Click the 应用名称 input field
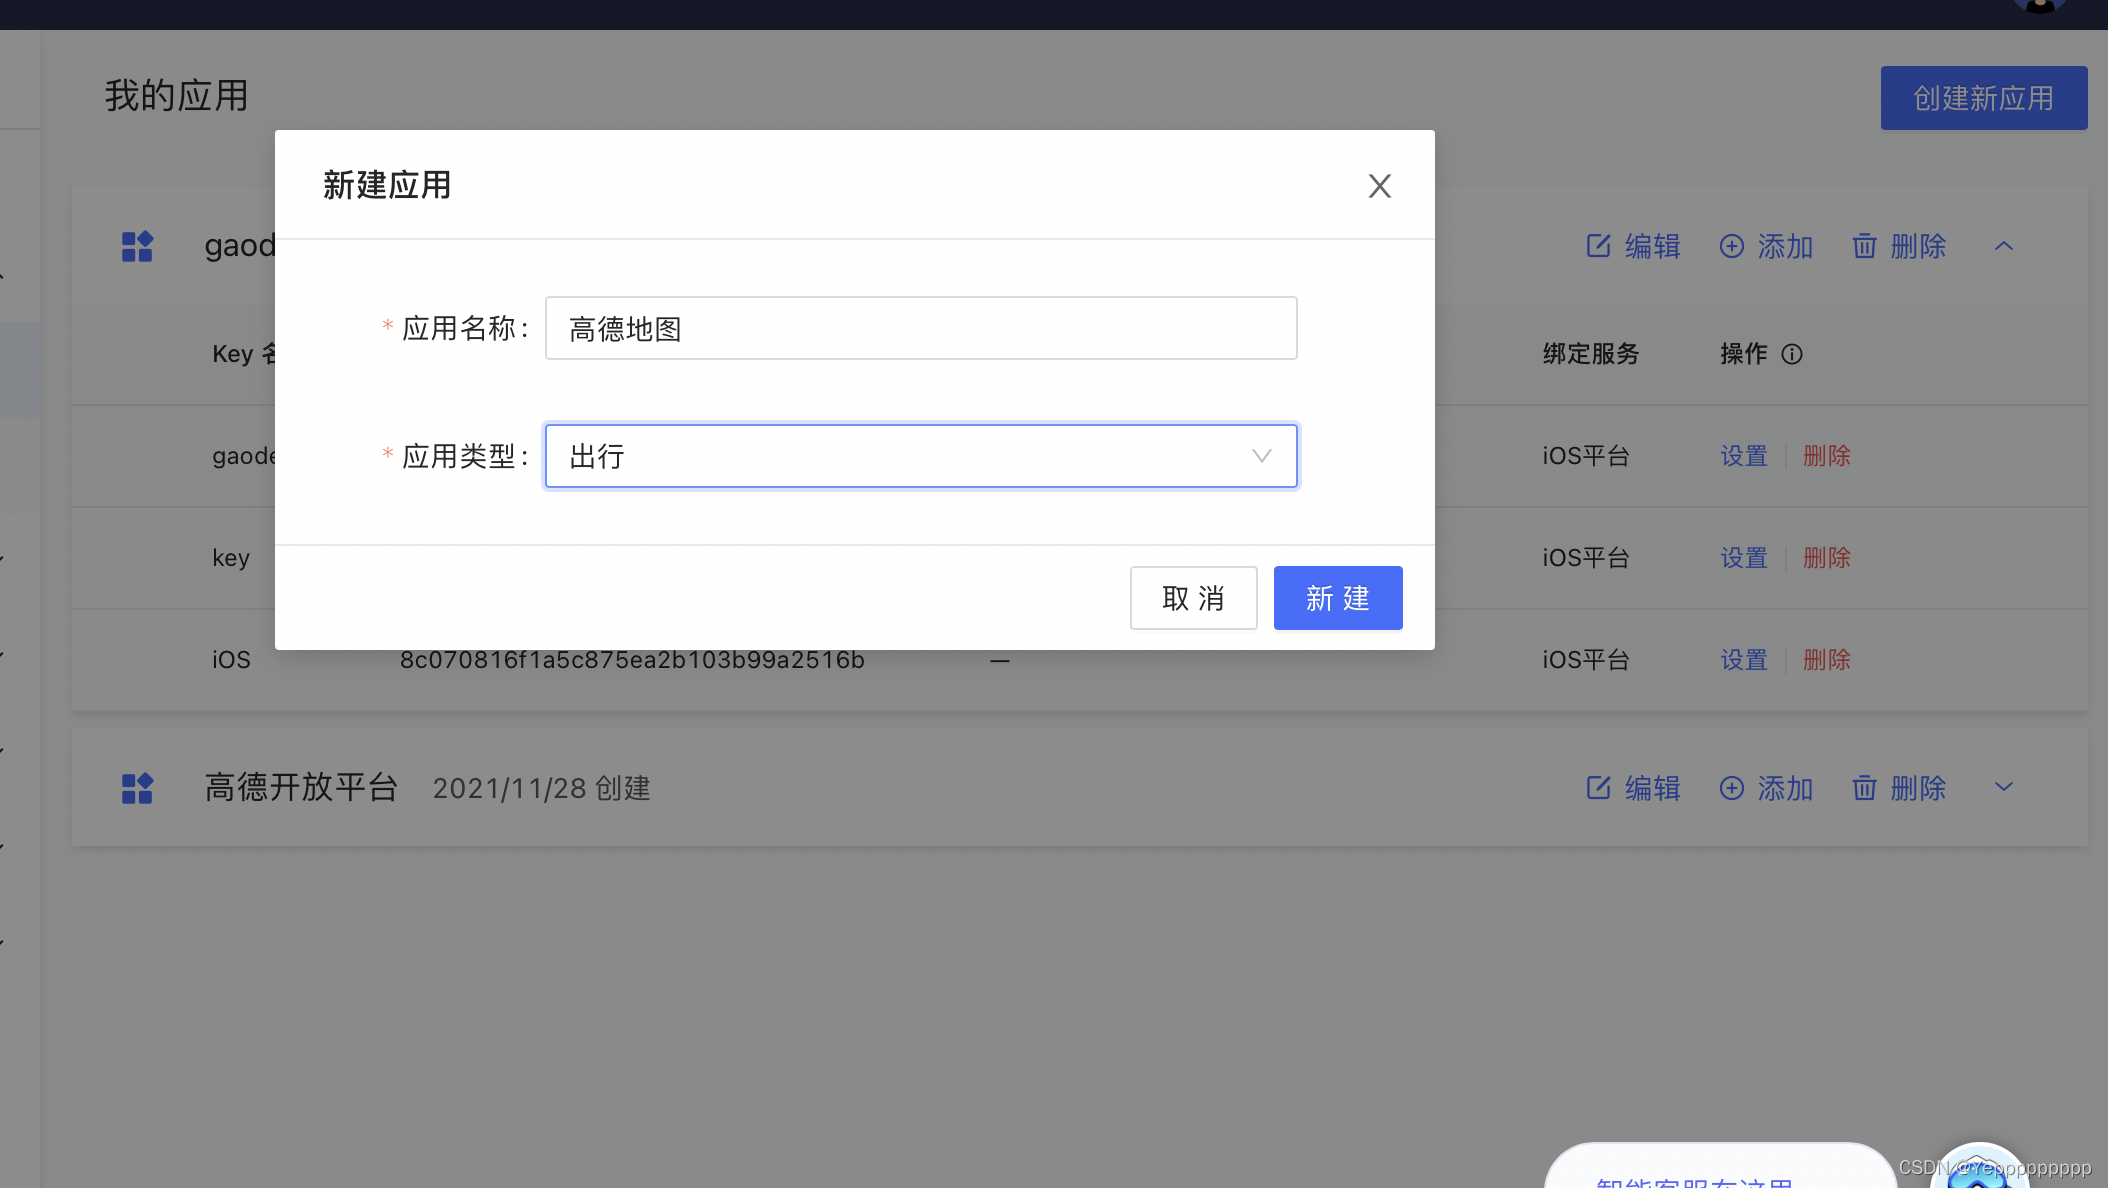 pos(920,328)
